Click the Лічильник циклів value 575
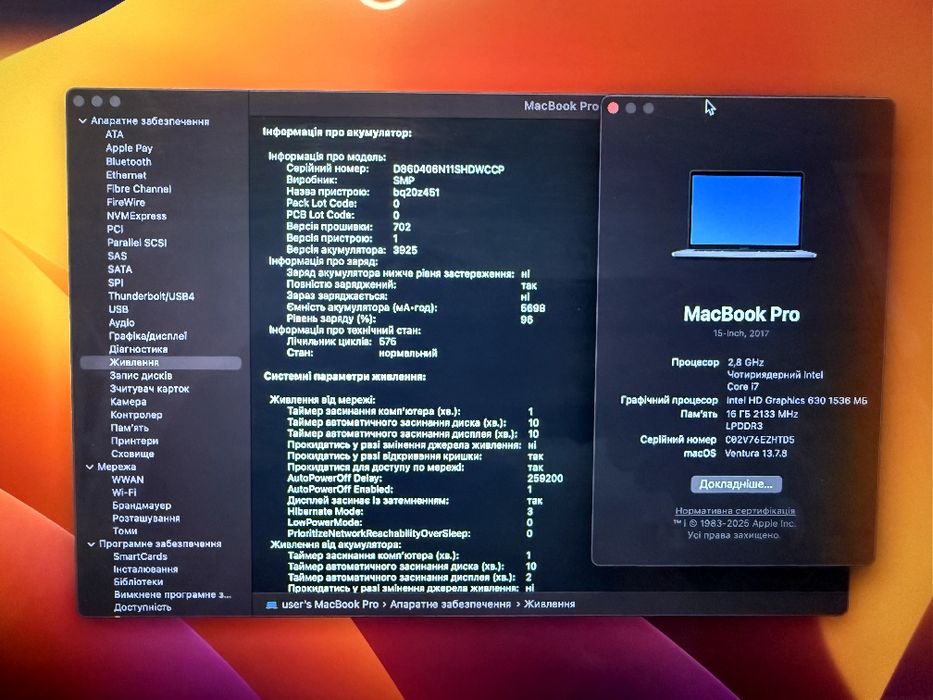 pos(387,342)
